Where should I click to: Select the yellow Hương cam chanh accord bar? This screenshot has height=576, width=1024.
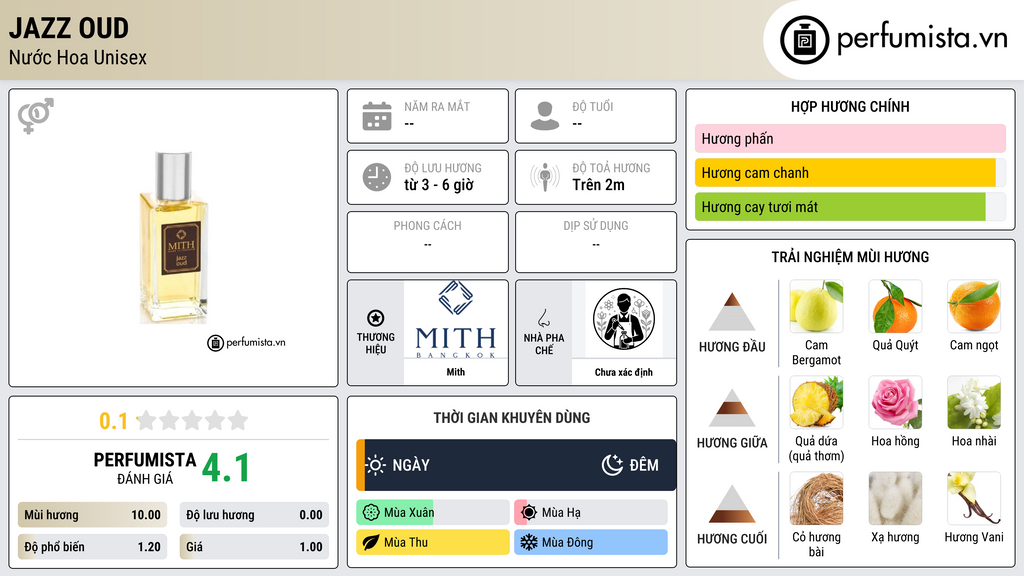coord(850,173)
